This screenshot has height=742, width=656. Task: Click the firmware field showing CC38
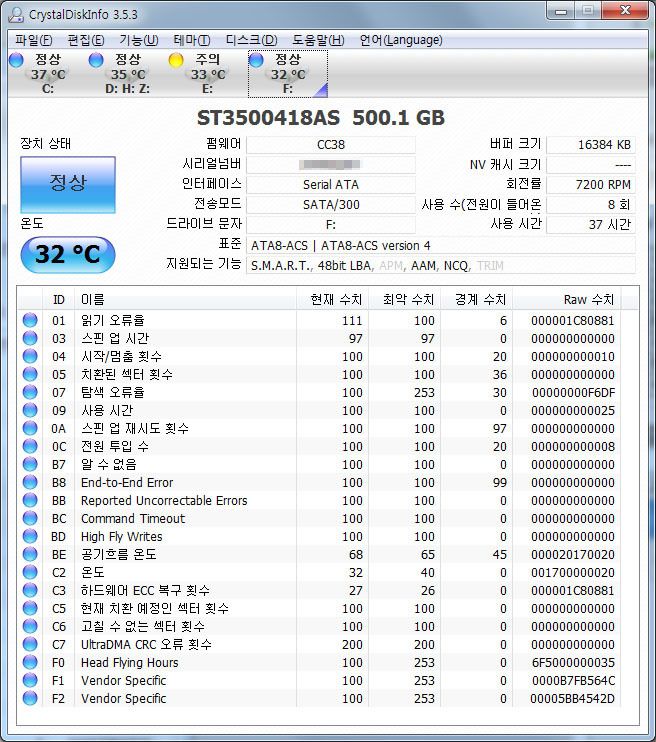[x=331, y=145]
